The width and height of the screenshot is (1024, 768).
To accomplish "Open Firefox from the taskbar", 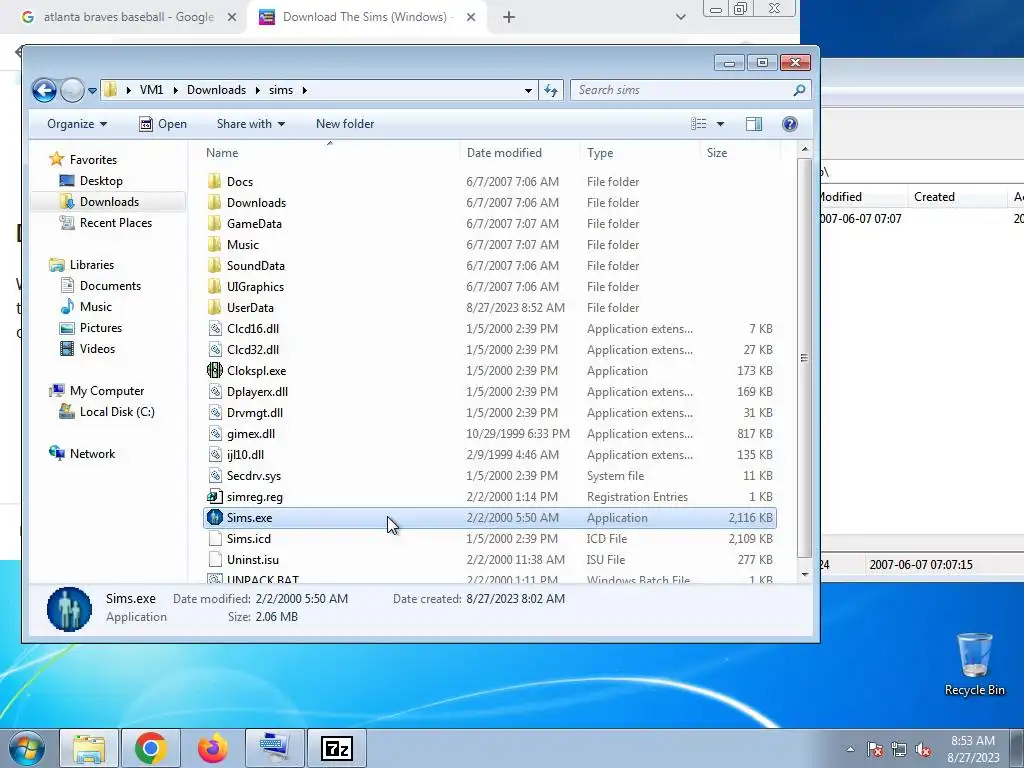I will click(x=213, y=748).
